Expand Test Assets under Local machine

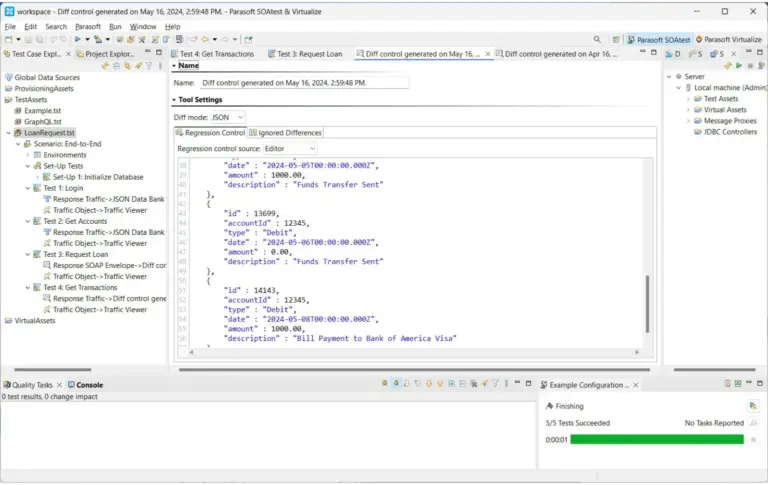(x=688, y=99)
